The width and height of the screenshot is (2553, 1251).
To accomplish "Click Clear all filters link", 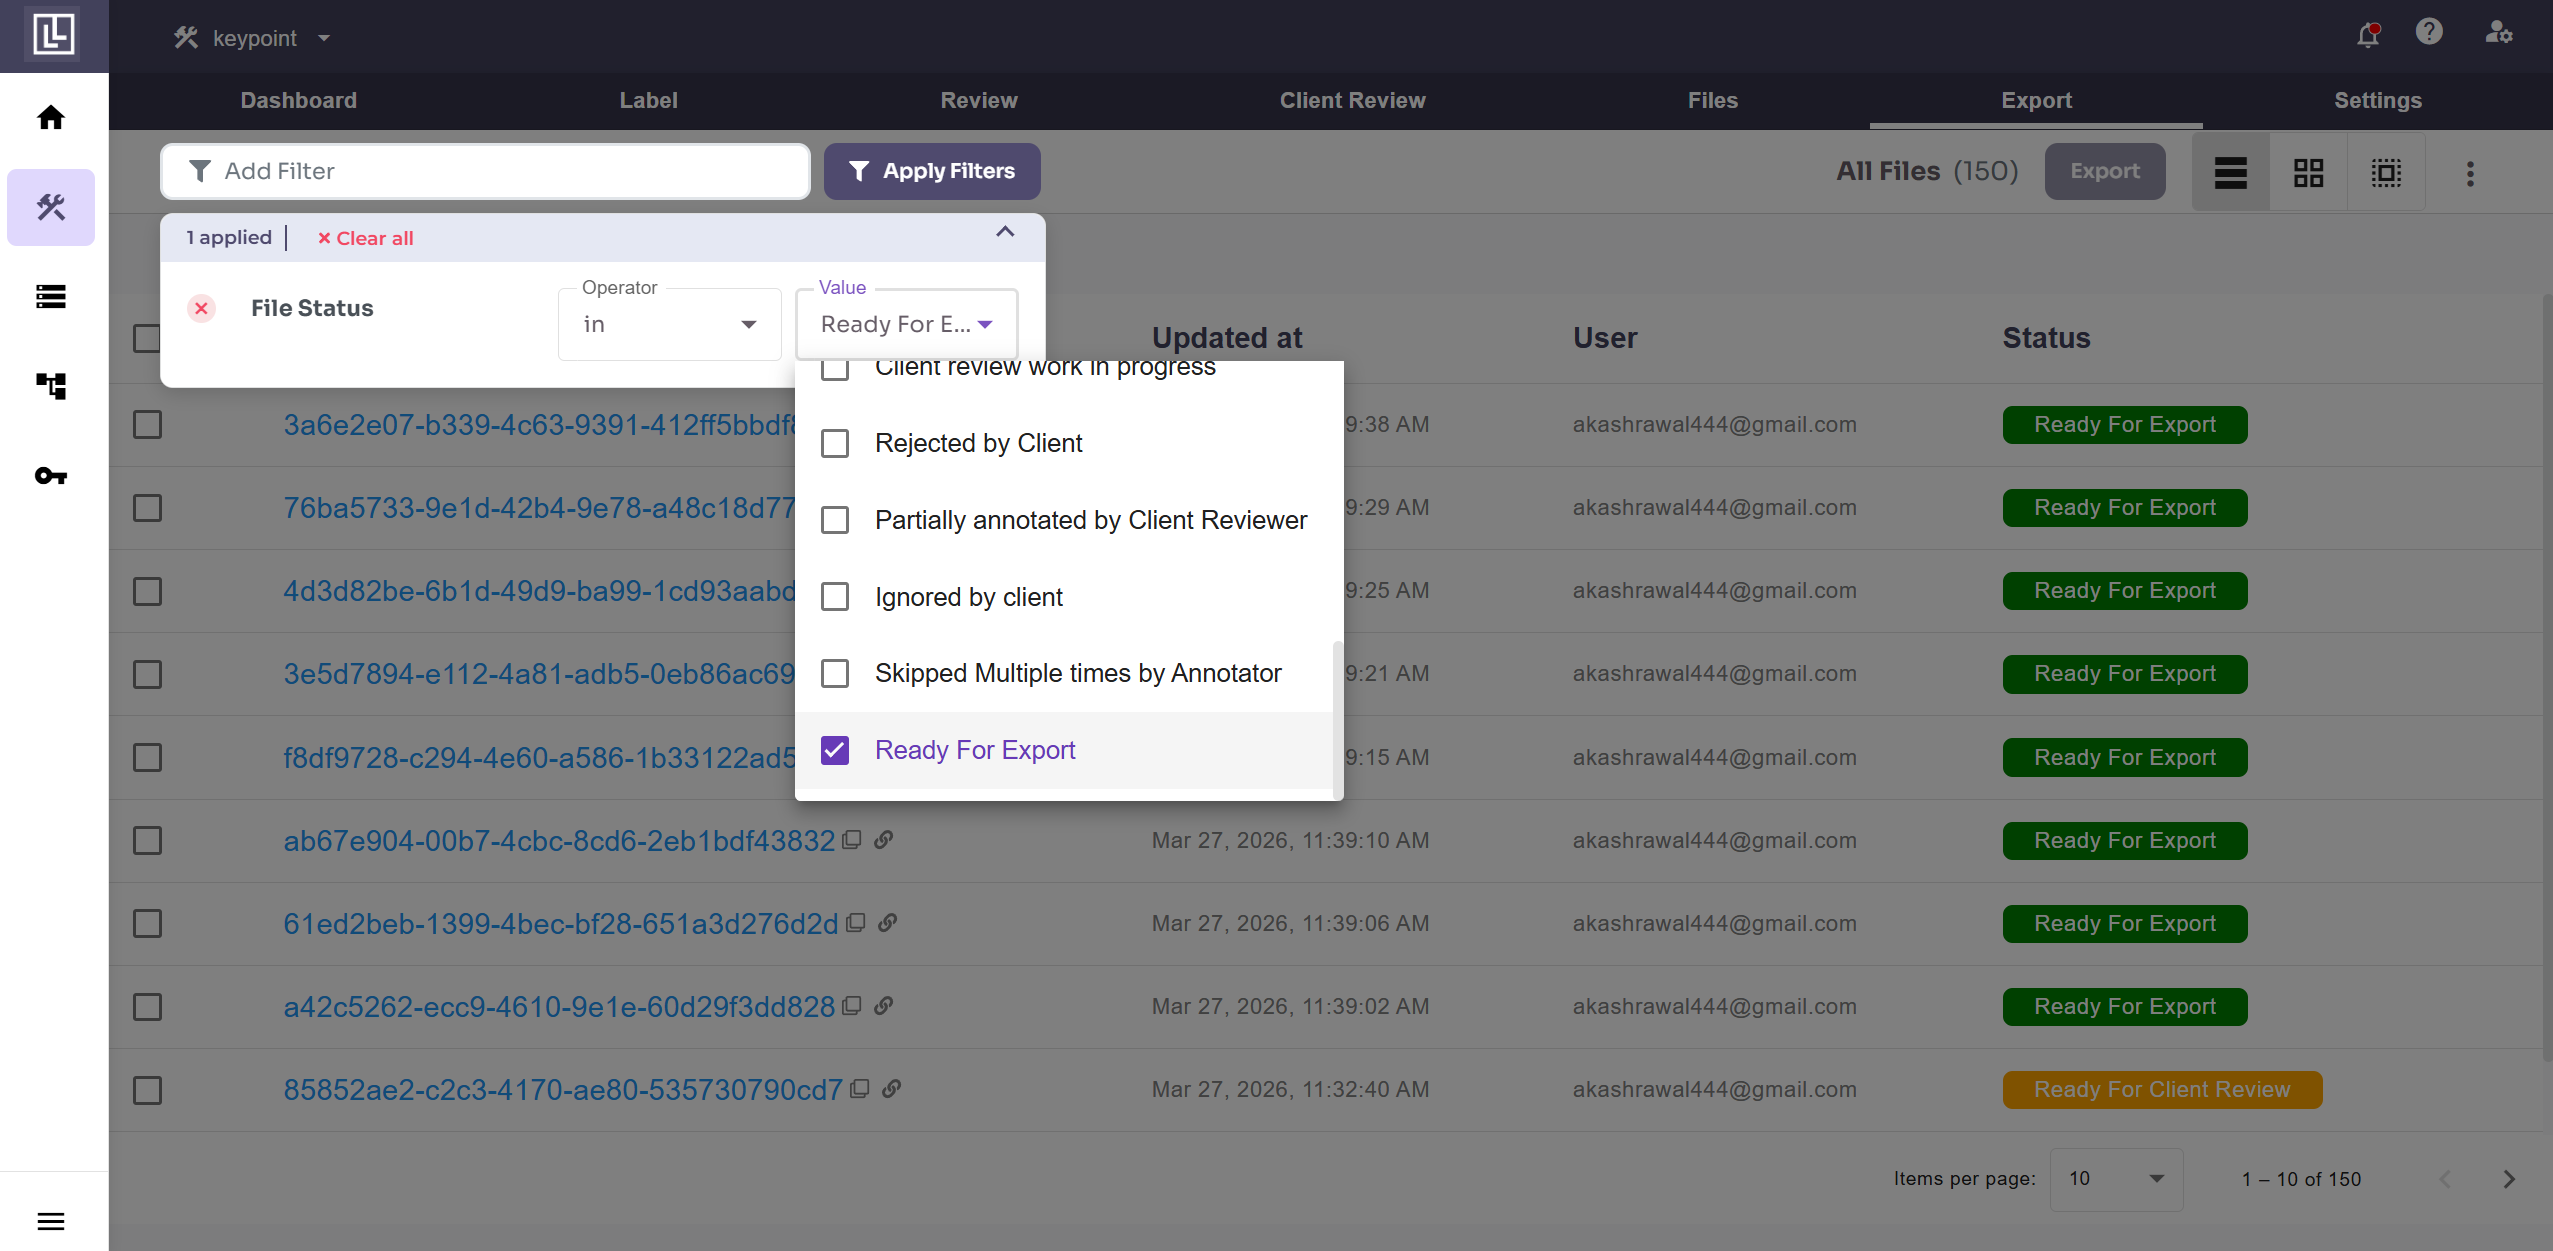I will coord(365,238).
